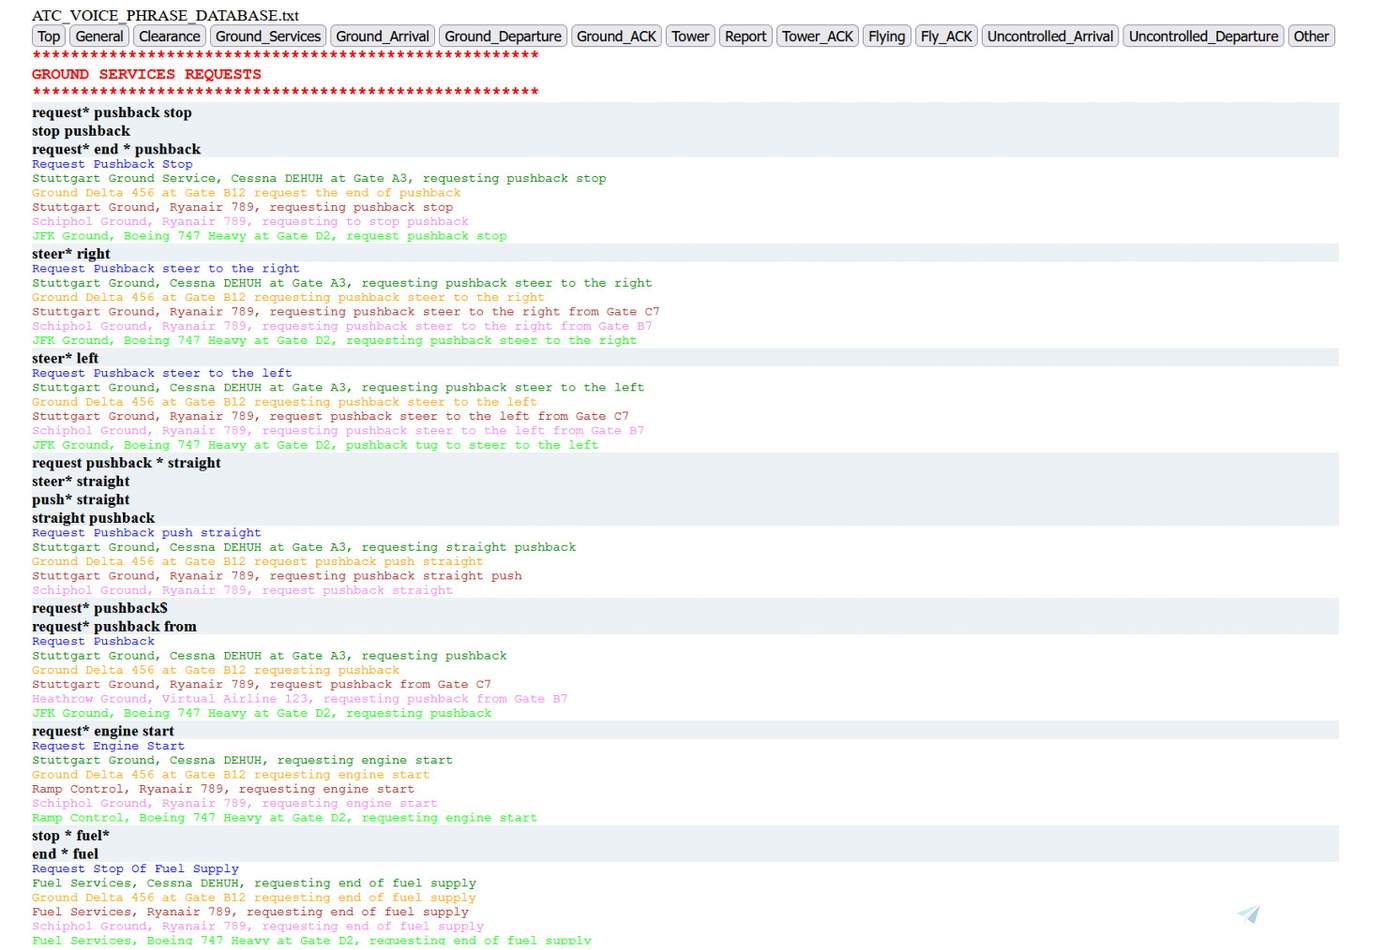Jump to the Top section
The width and height of the screenshot is (1400, 950).
coord(49,37)
